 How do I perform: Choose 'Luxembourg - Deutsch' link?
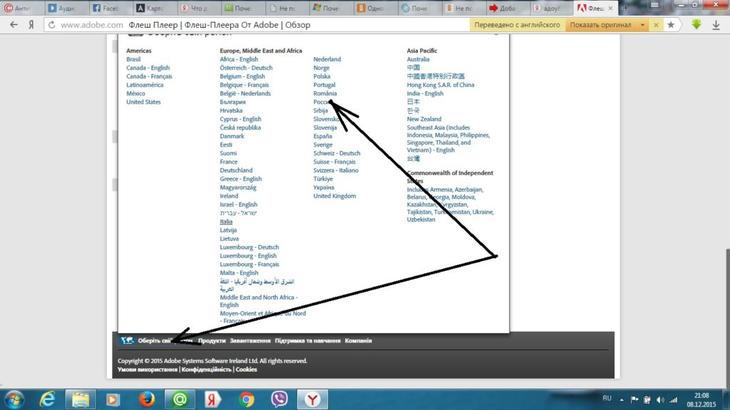(x=250, y=247)
